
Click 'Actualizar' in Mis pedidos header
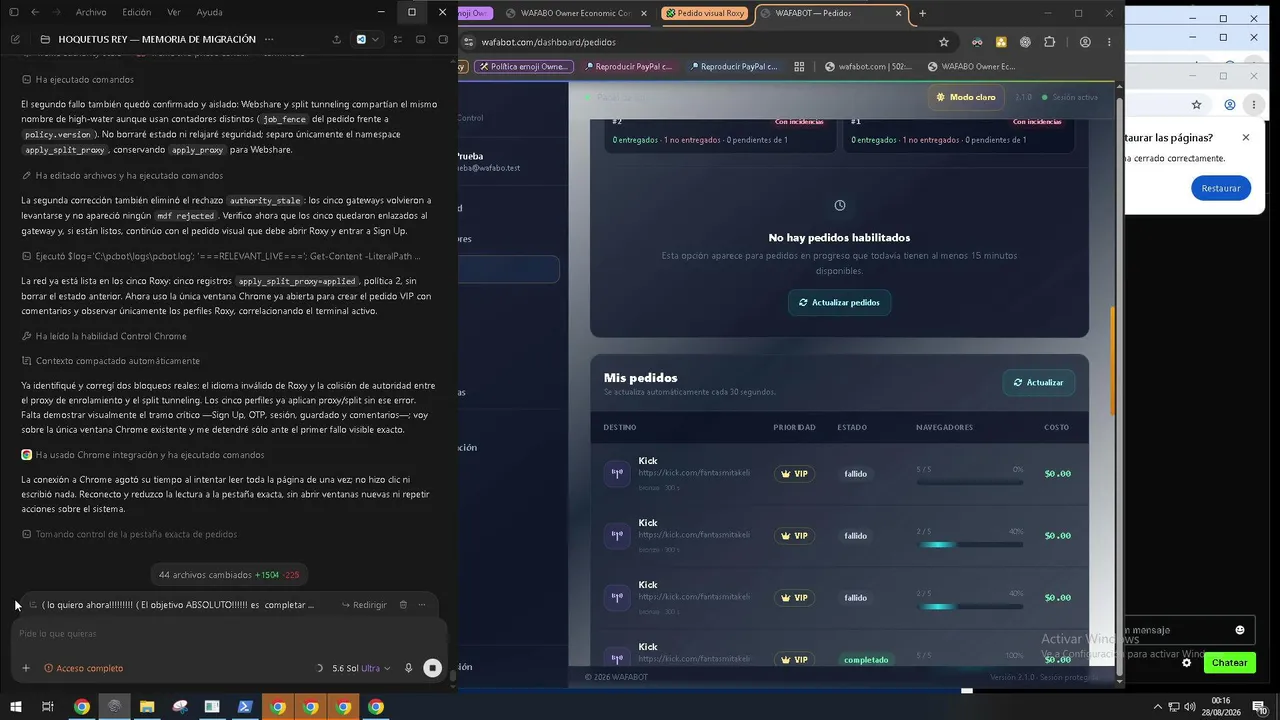(x=1038, y=382)
